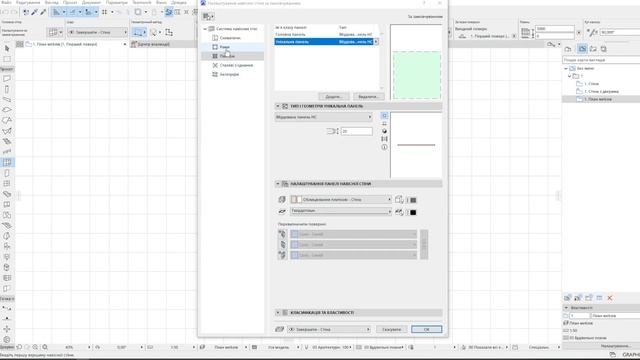Open the File (Файл) menu
The height and width of the screenshot is (360, 640).
tap(7, 2)
